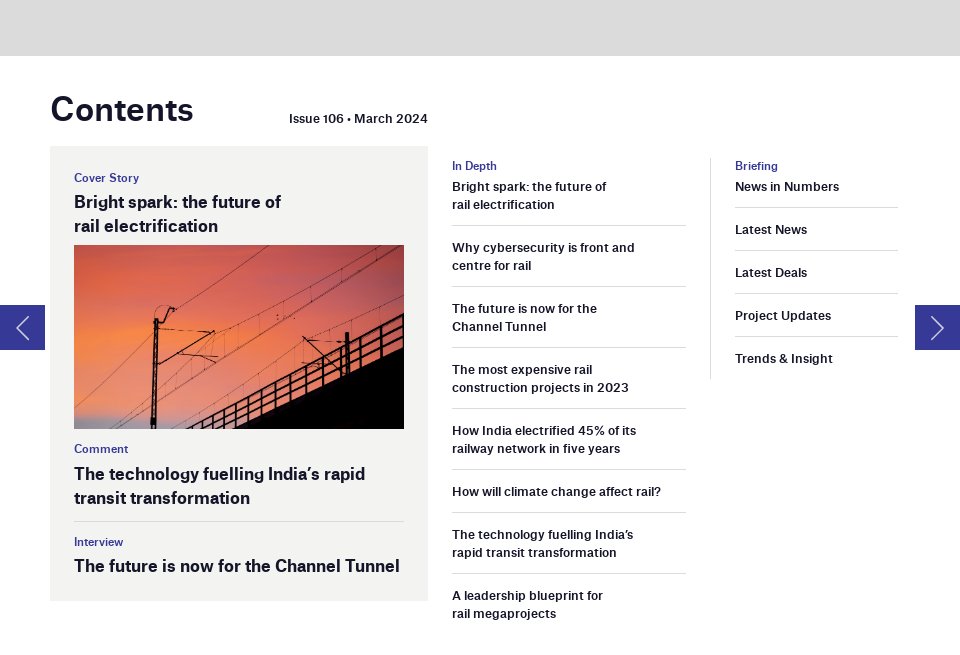This screenshot has width=960, height=655.
Task: Open the Project Updates section
Action: 782,316
